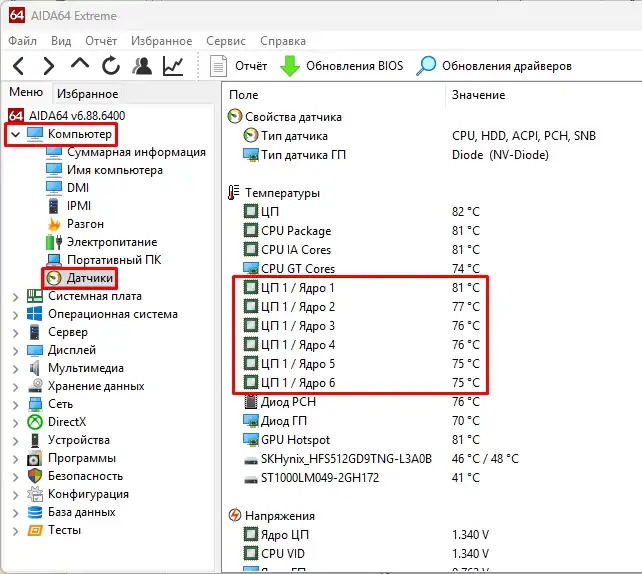
Task: Click the Отчёт report page icon in toolbar
Action: click(218, 66)
